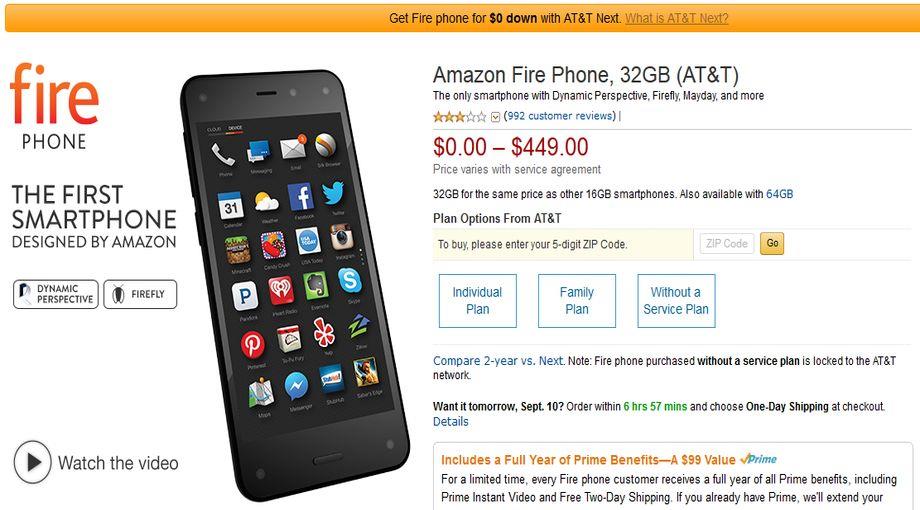Click the ZIP Code input field
Image resolution: width=920 pixels, height=510 pixels.
click(x=726, y=244)
